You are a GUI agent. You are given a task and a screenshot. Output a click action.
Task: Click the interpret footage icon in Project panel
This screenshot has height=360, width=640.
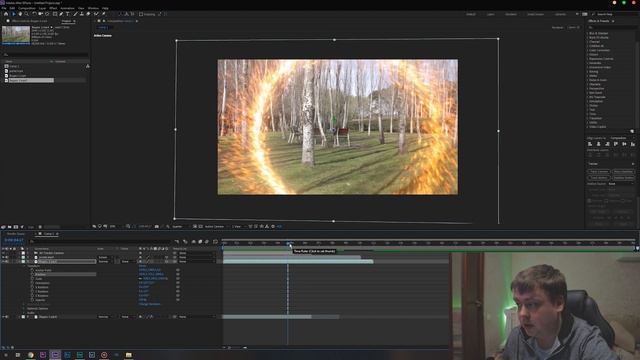(4, 227)
